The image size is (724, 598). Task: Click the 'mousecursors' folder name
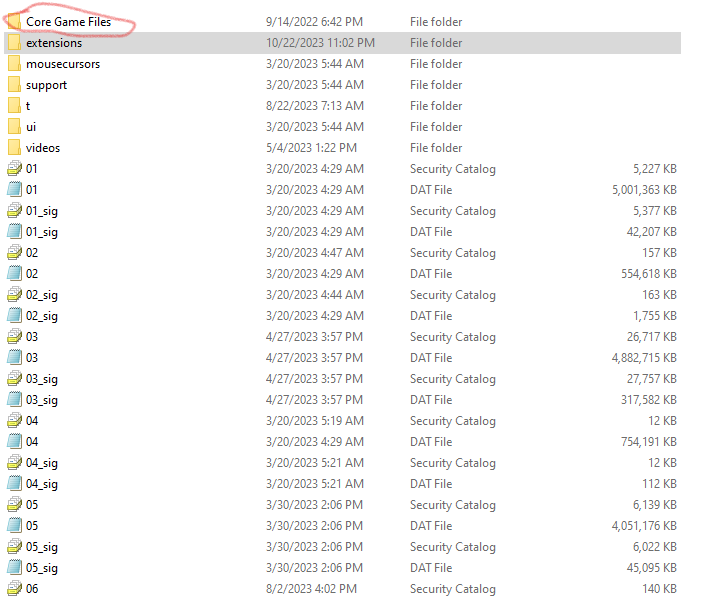[x=63, y=64]
